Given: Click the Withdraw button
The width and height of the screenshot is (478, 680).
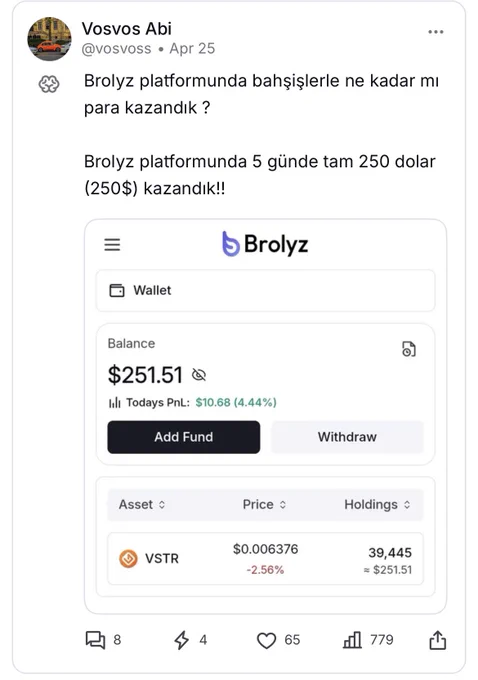Looking at the screenshot, I should [x=347, y=437].
